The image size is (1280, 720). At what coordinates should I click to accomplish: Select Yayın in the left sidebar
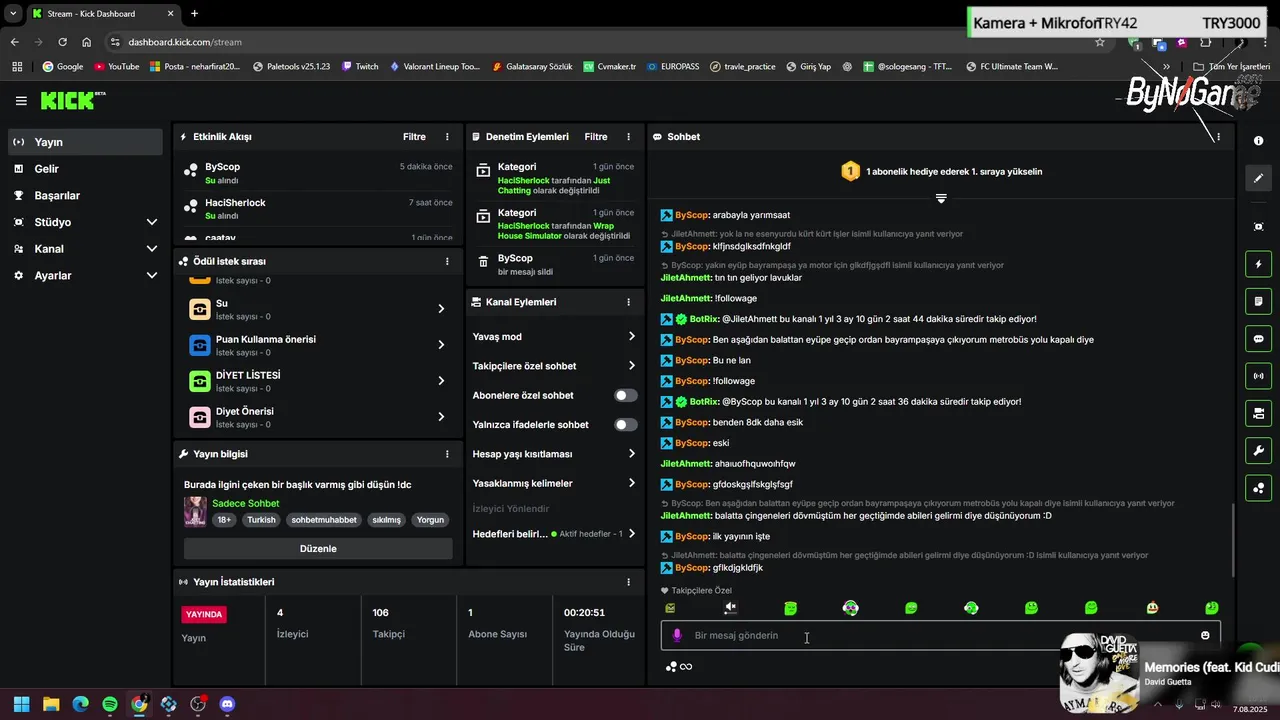[x=85, y=142]
